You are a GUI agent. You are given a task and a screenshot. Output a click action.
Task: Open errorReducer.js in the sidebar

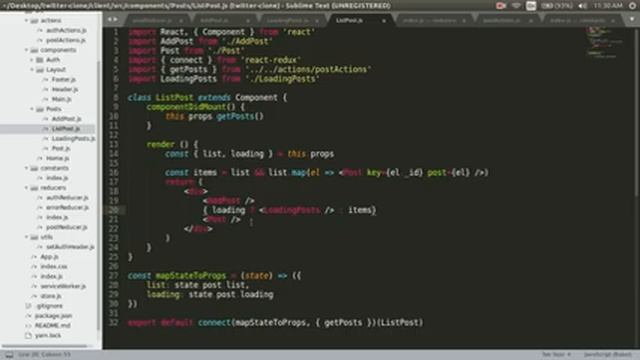click(67, 207)
